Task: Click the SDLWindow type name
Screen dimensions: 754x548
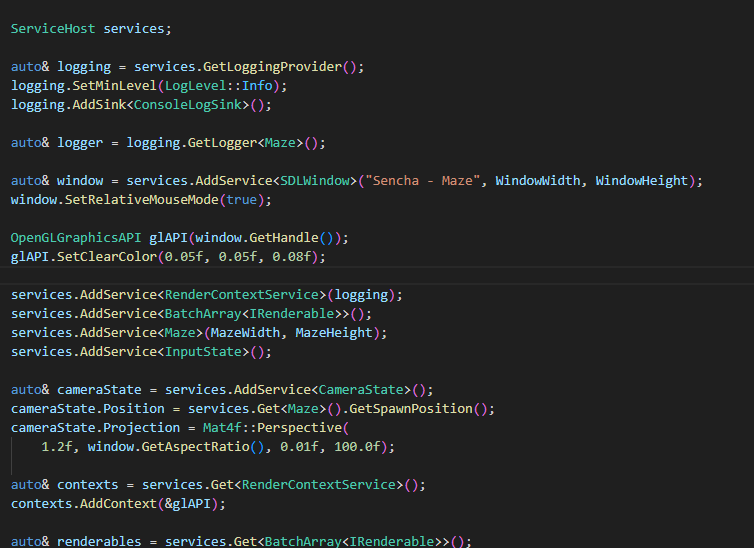Action: point(315,181)
